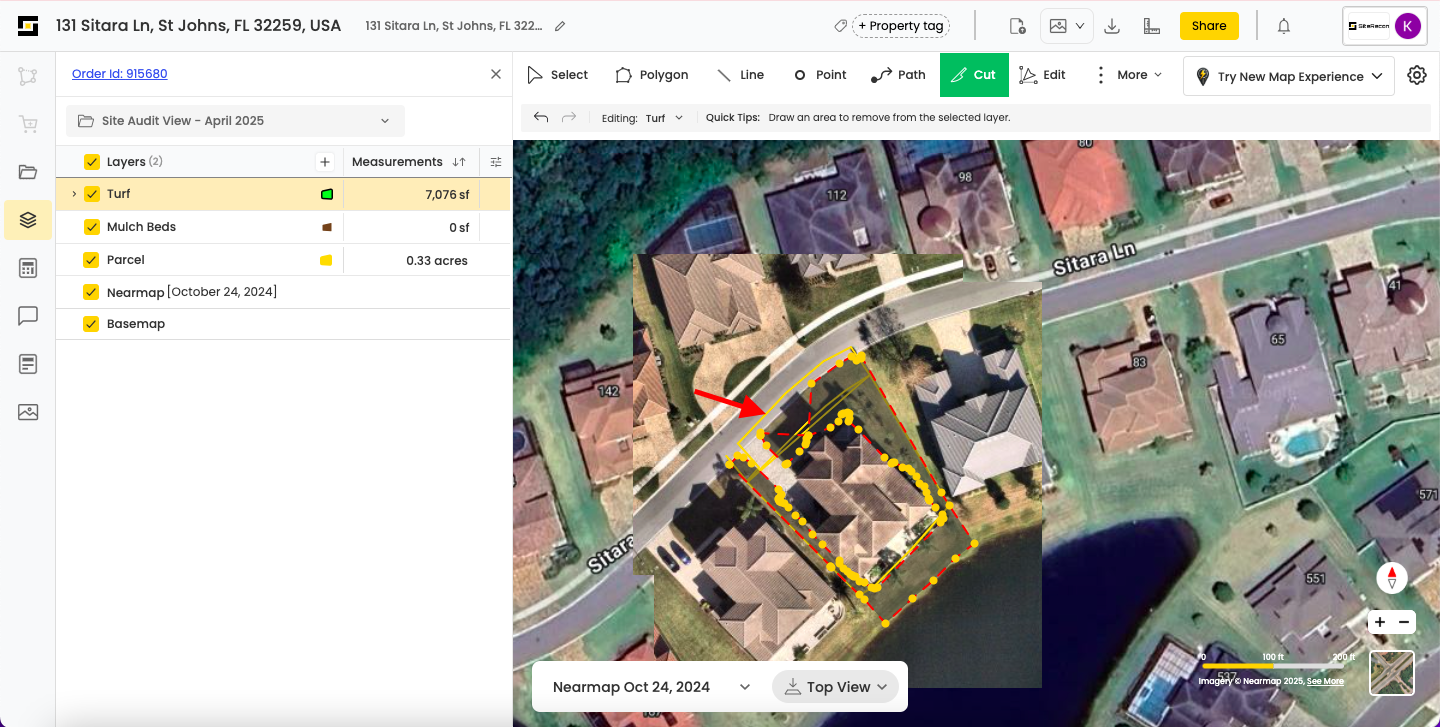The height and width of the screenshot is (727, 1440).
Task: Open the folder sidebar icon
Action: point(28,172)
